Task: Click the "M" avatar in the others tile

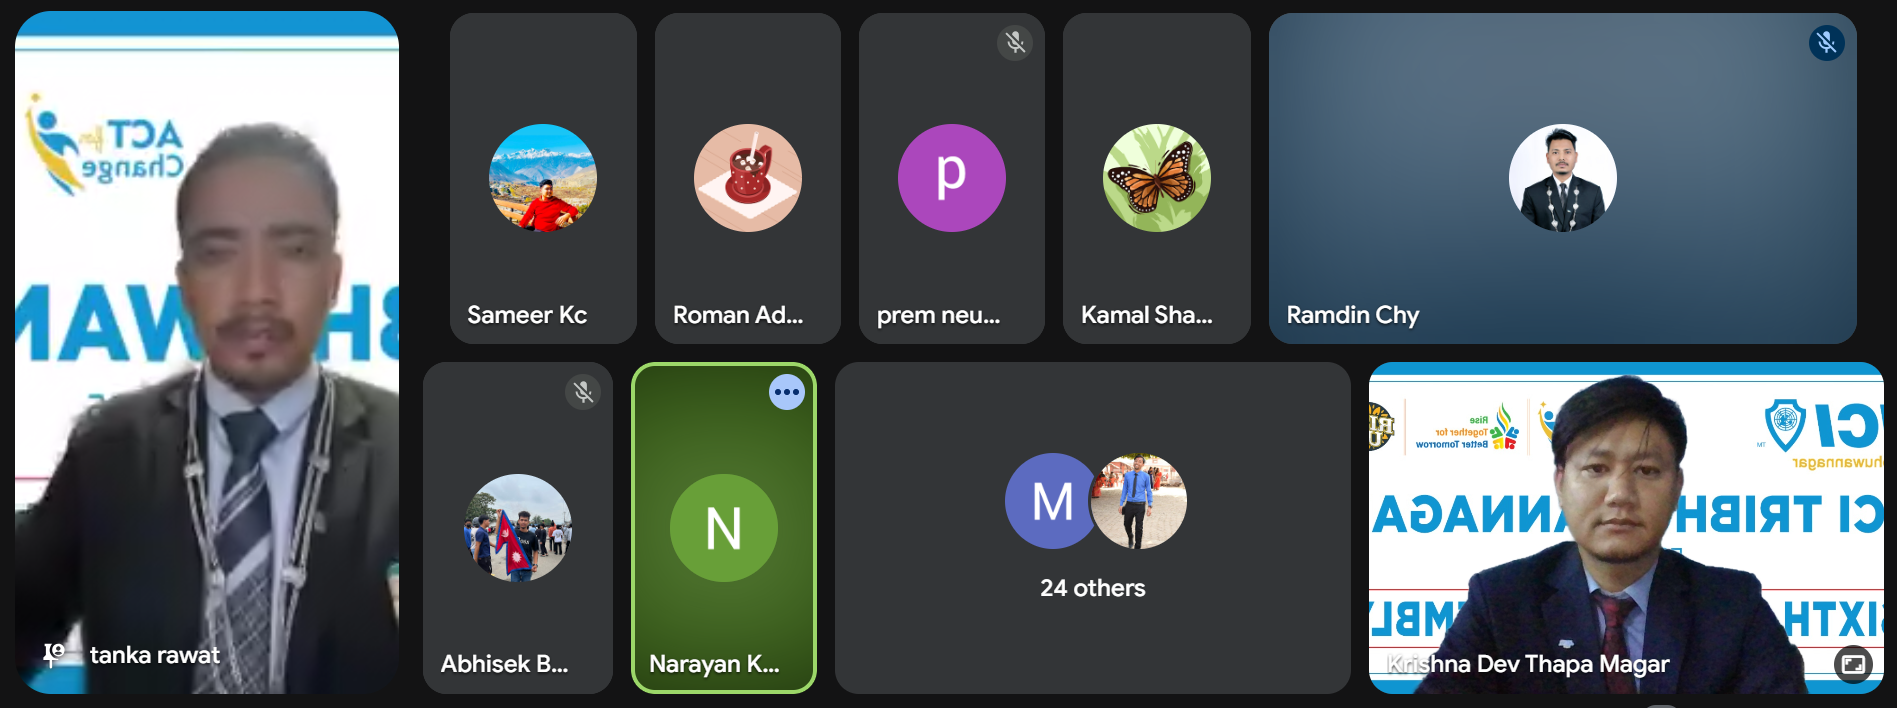Action: (1051, 501)
